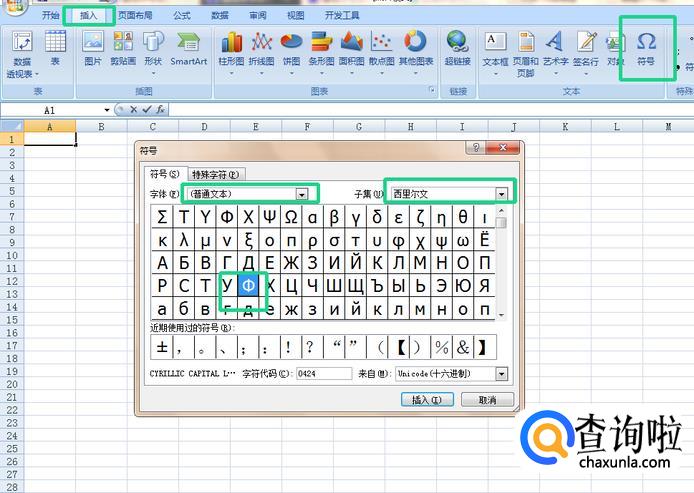Open header and footer (页眉和页脚)
The height and width of the screenshot is (493, 694).
click(x=525, y=54)
